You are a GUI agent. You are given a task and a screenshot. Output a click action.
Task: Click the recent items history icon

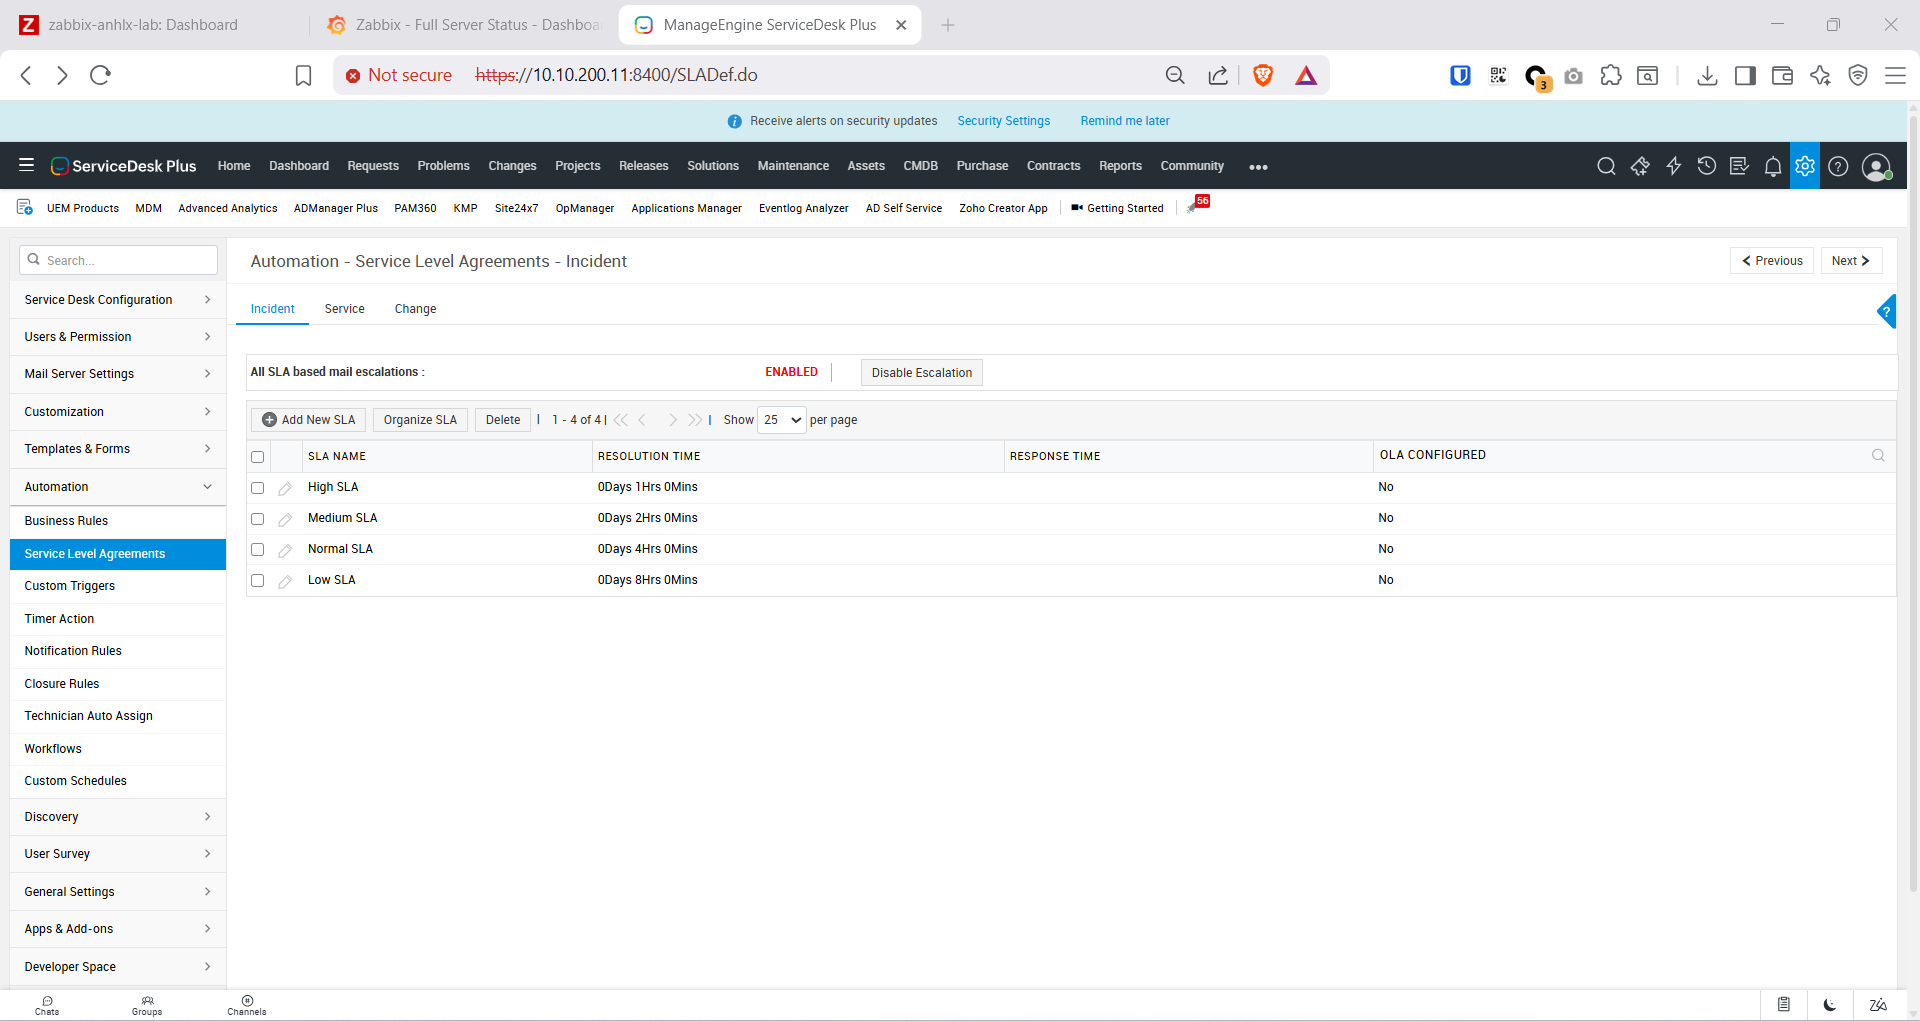tap(1706, 166)
